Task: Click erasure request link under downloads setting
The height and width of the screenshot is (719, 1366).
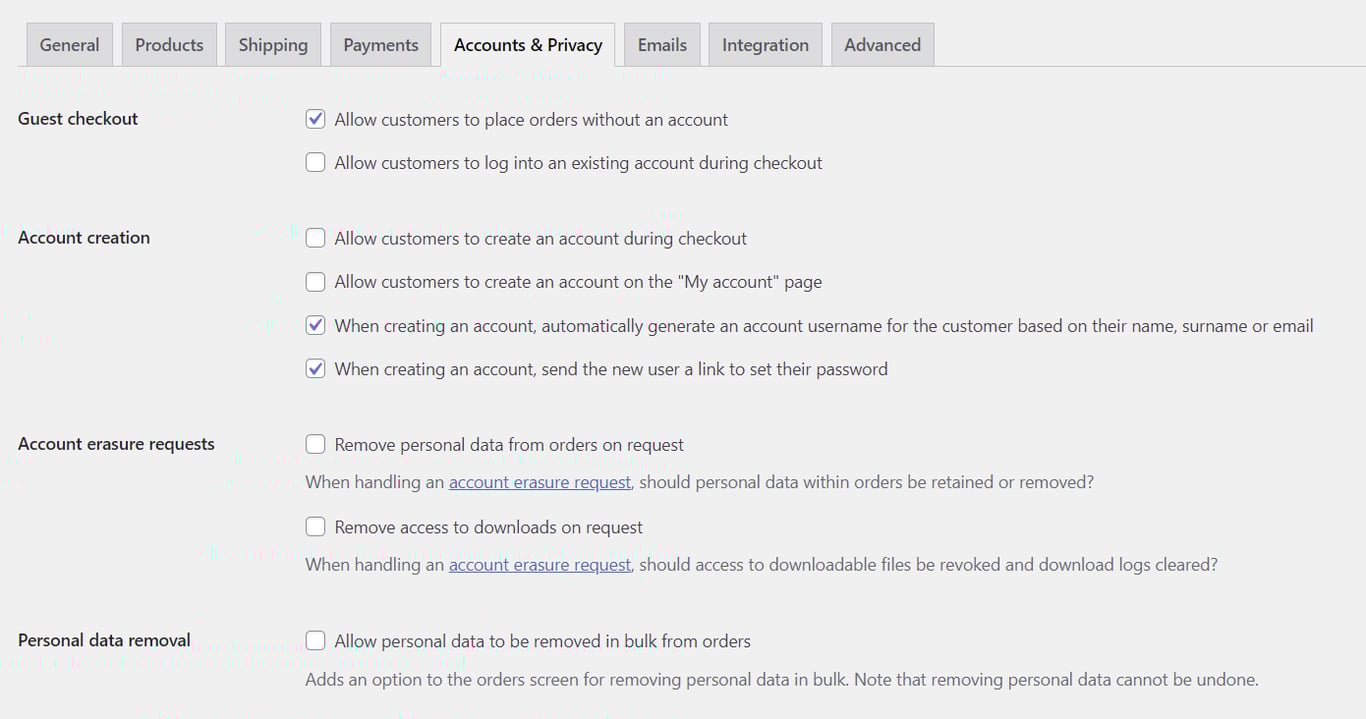Action: point(539,564)
